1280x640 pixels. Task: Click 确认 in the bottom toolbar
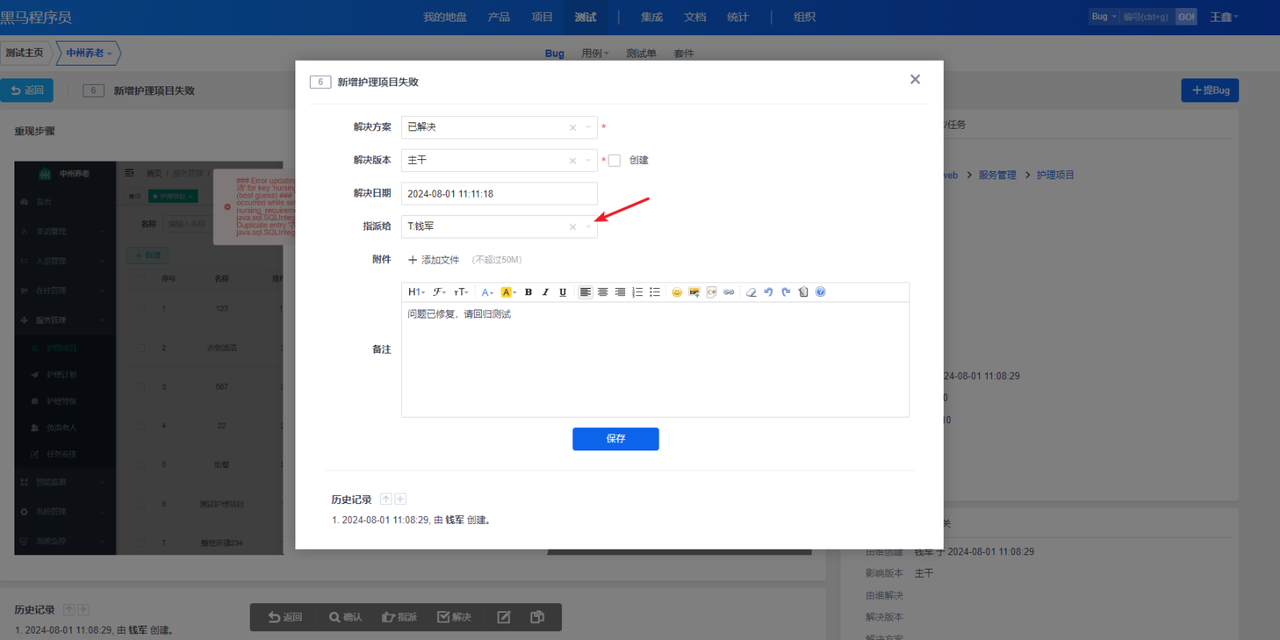pos(346,617)
